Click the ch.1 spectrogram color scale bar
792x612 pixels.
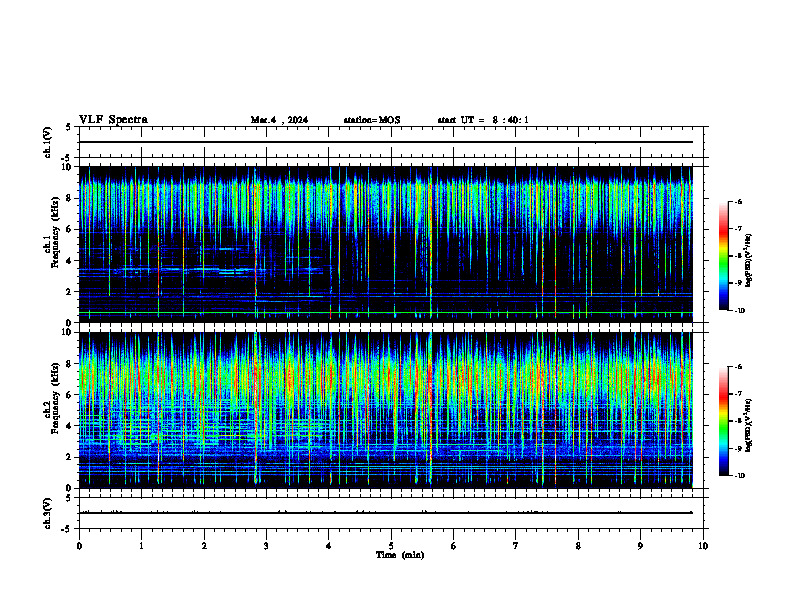(x=723, y=256)
